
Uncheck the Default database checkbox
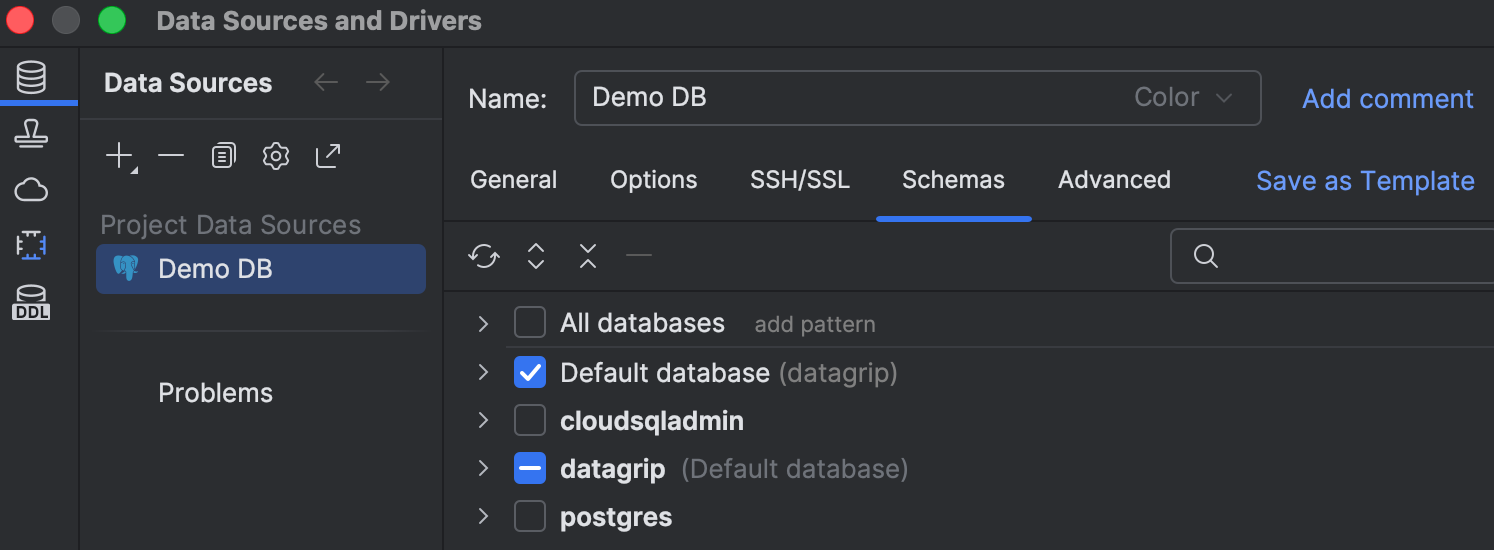click(530, 373)
